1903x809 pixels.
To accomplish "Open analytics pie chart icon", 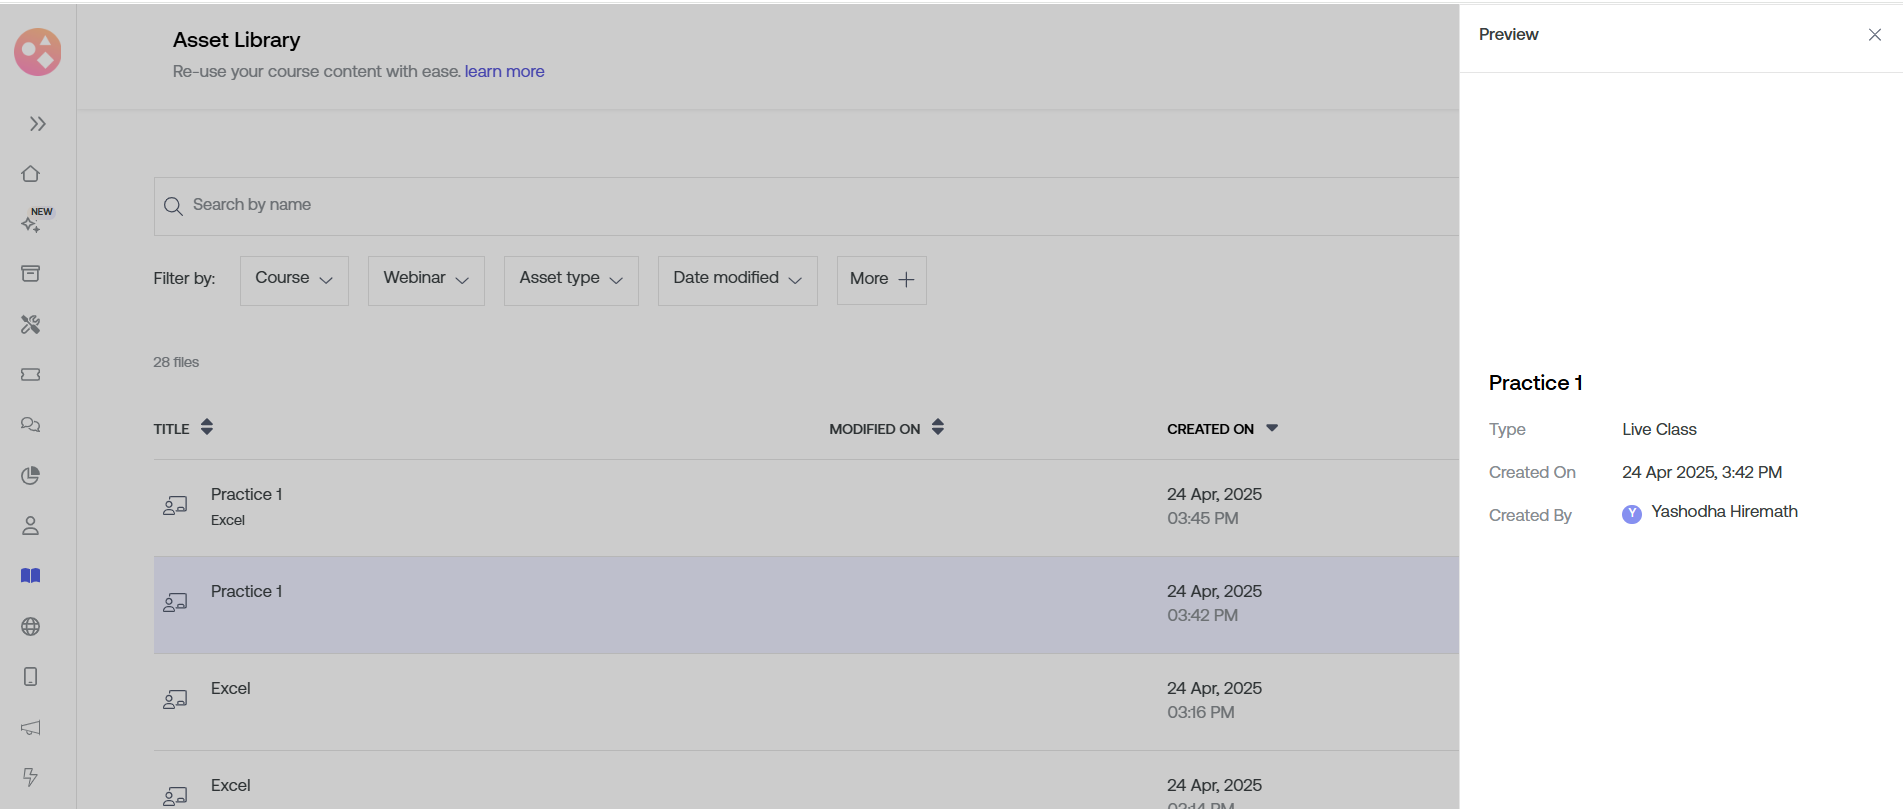I will [x=31, y=475].
